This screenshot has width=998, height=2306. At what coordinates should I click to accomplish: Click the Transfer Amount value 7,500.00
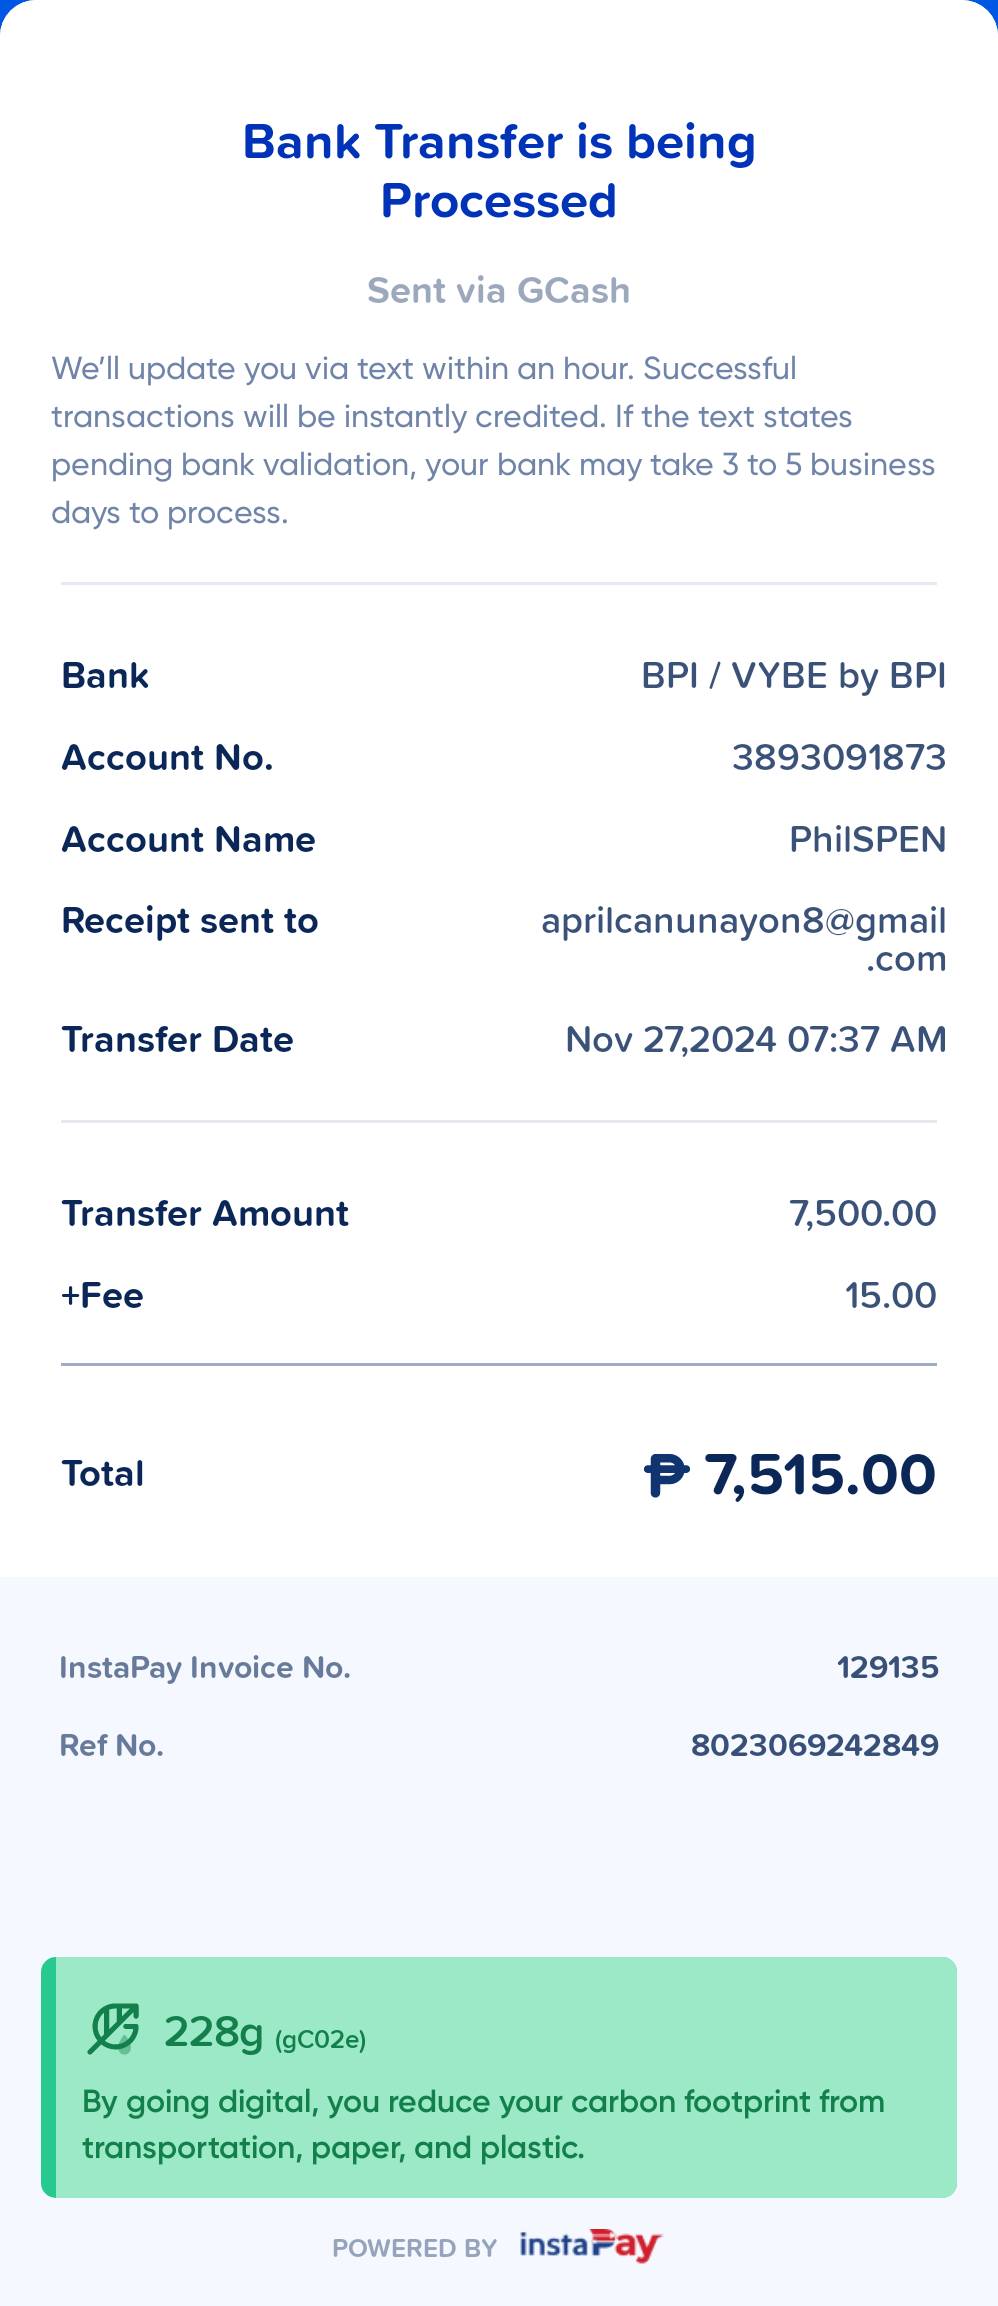(x=863, y=1213)
